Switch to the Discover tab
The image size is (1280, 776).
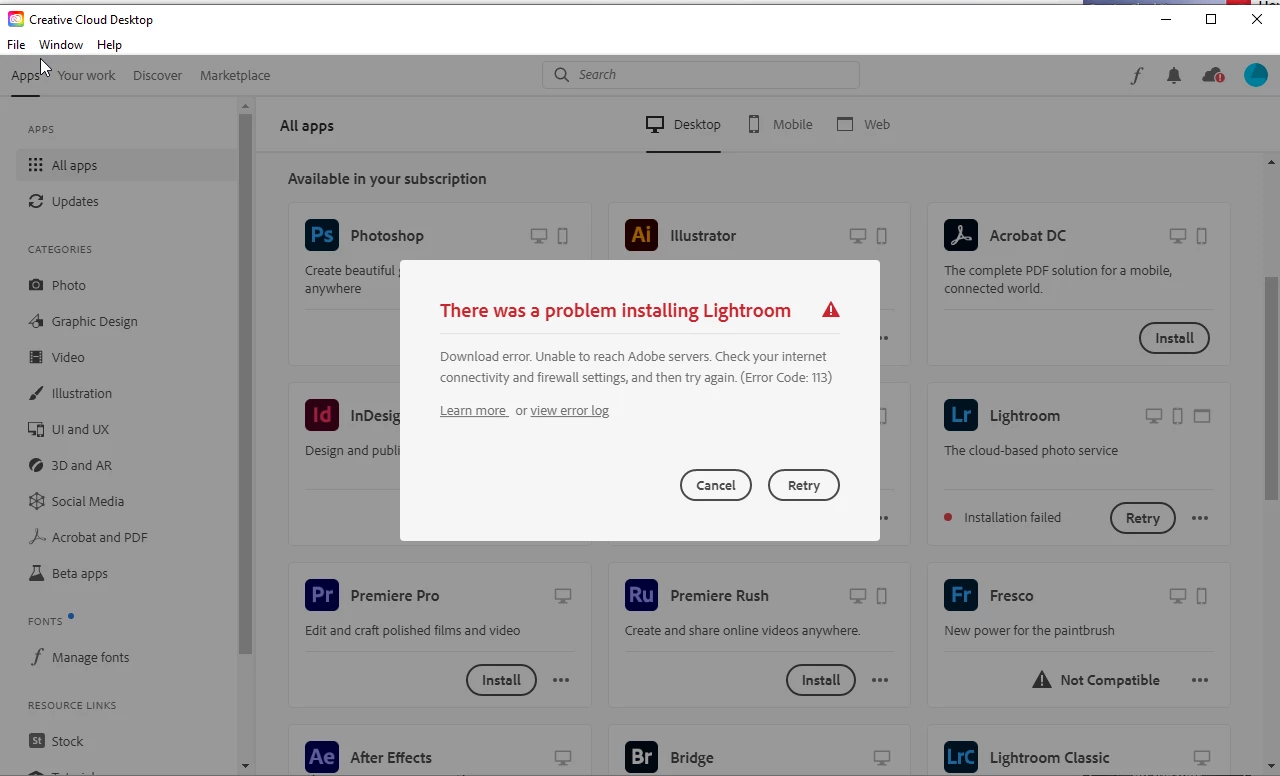click(157, 75)
